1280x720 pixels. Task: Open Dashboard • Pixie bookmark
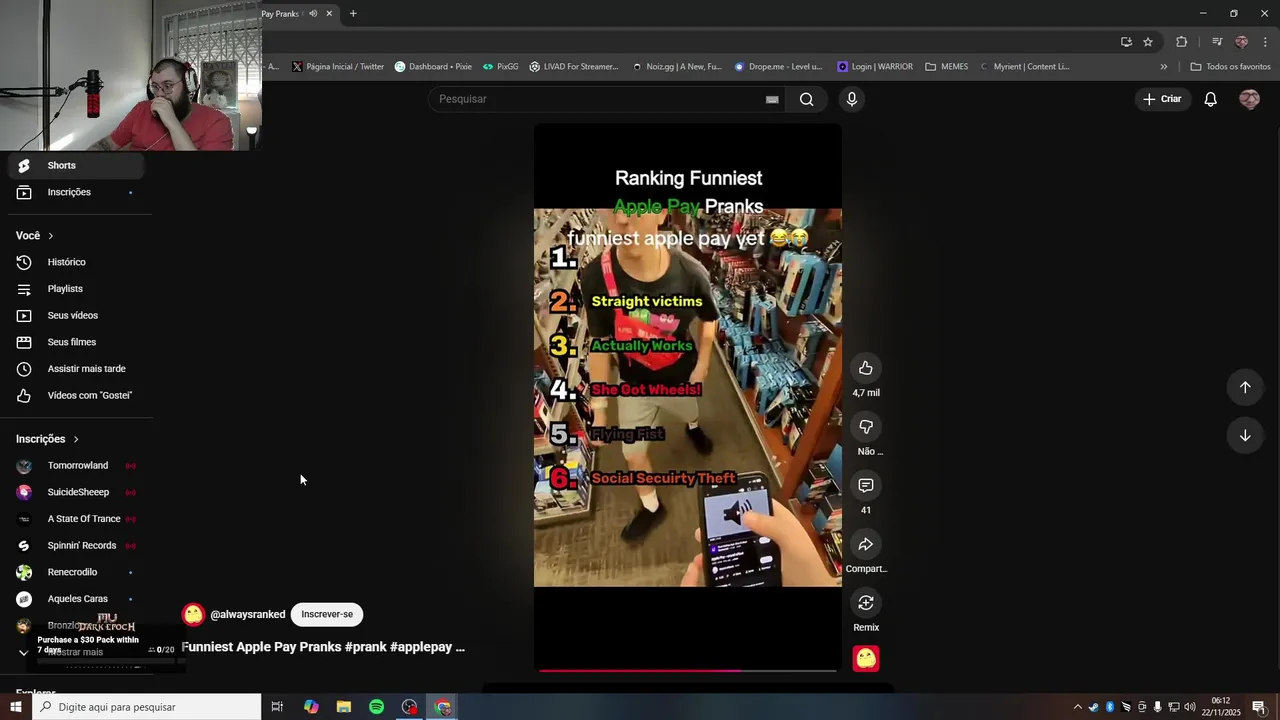pos(433,67)
